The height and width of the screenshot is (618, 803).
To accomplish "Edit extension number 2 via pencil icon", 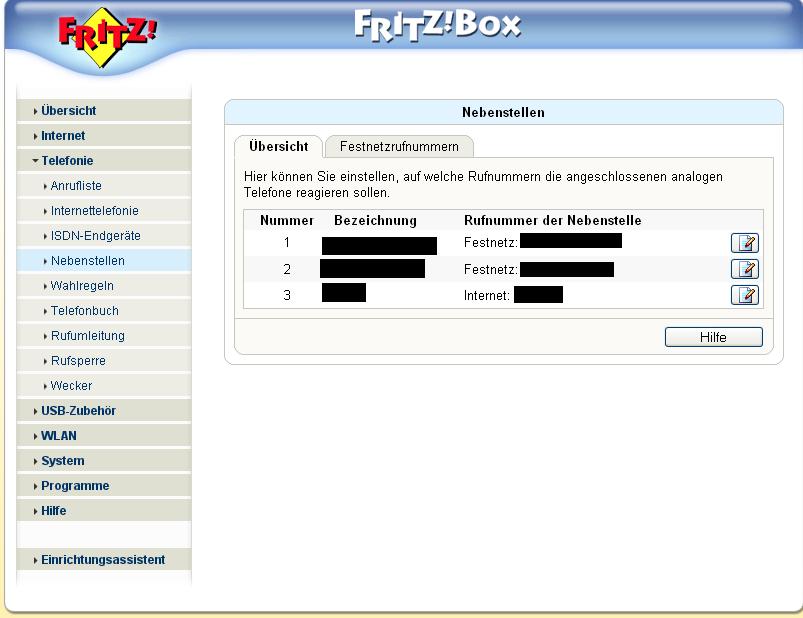I will [x=745, y=269].
